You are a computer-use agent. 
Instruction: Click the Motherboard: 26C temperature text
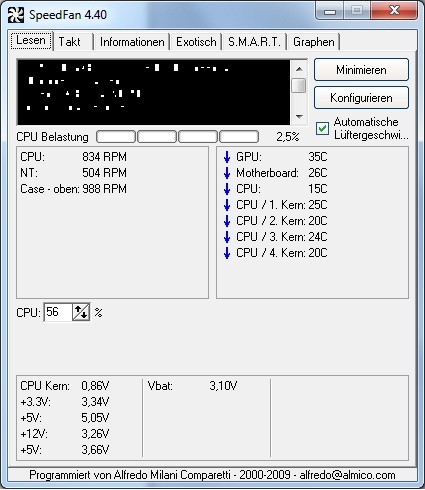point(282,173)
